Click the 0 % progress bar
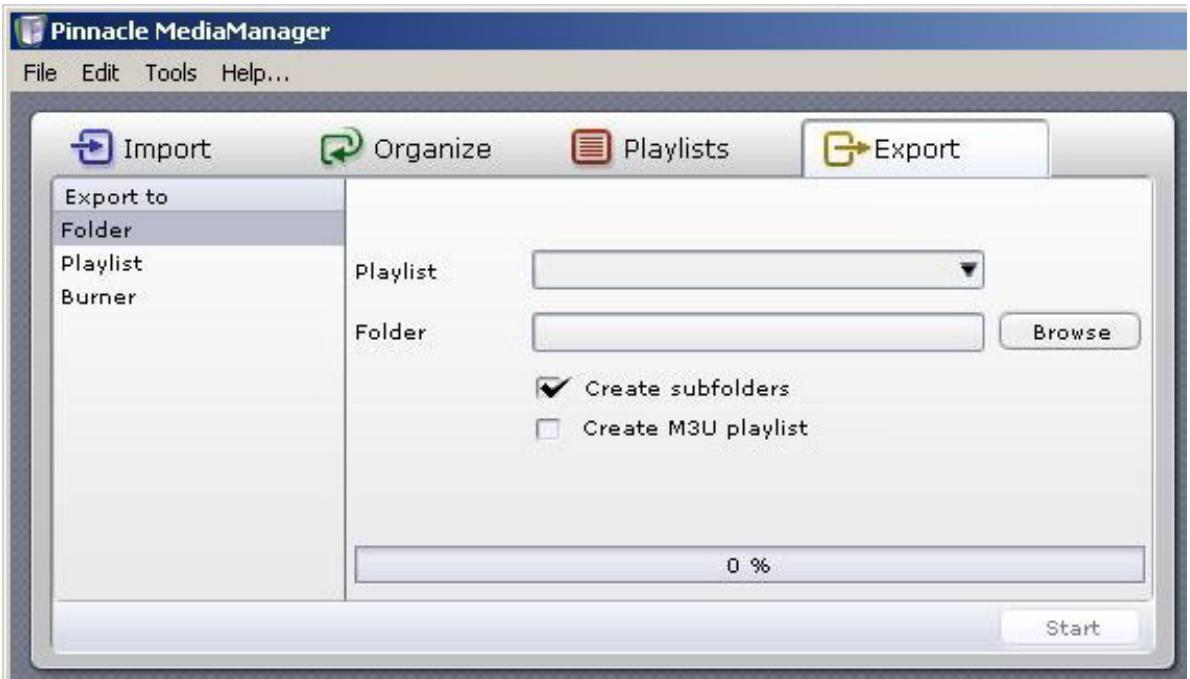 tap(750, 565)
